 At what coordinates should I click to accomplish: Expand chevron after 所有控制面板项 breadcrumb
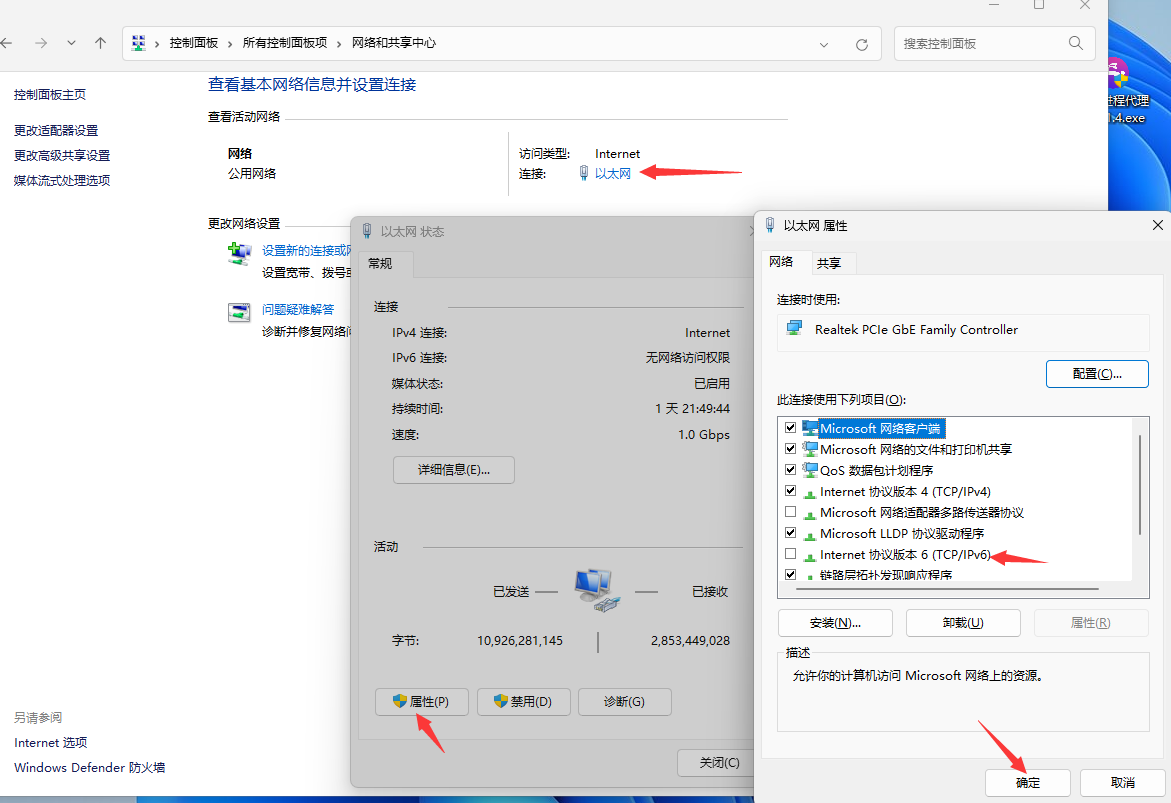pyautogui.click(x=339, y=44)
